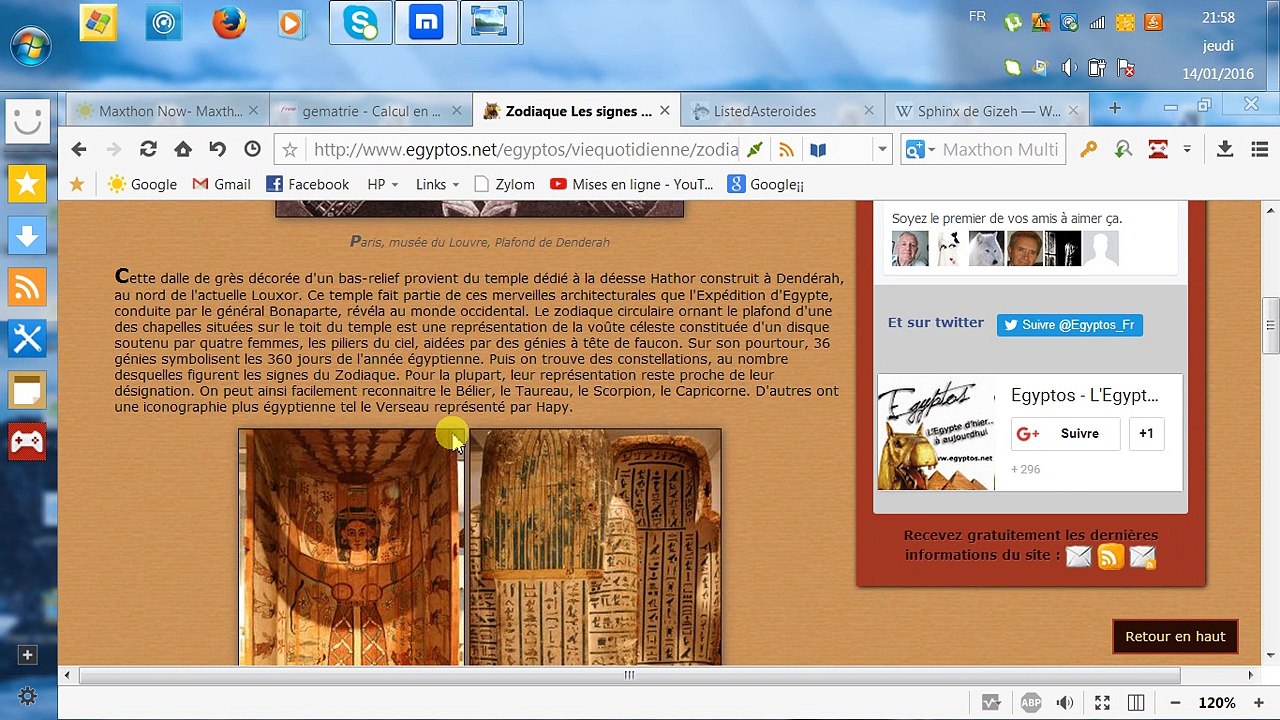Open Google bookmark
Image resolution: width=1280 pixels, height=720 pixels.
142,184
